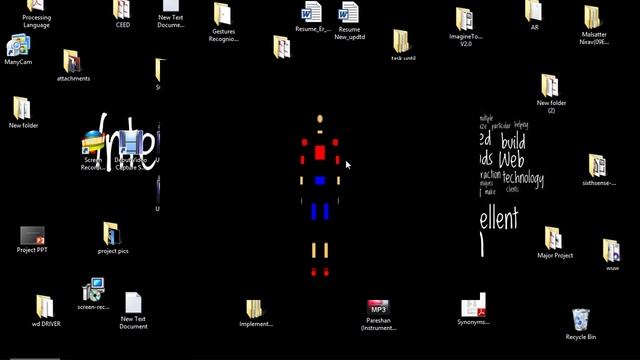640x360 pixels.
Task: Select the Pareshan Instrumental MP3 file
Action: click(x=378, y=308)
